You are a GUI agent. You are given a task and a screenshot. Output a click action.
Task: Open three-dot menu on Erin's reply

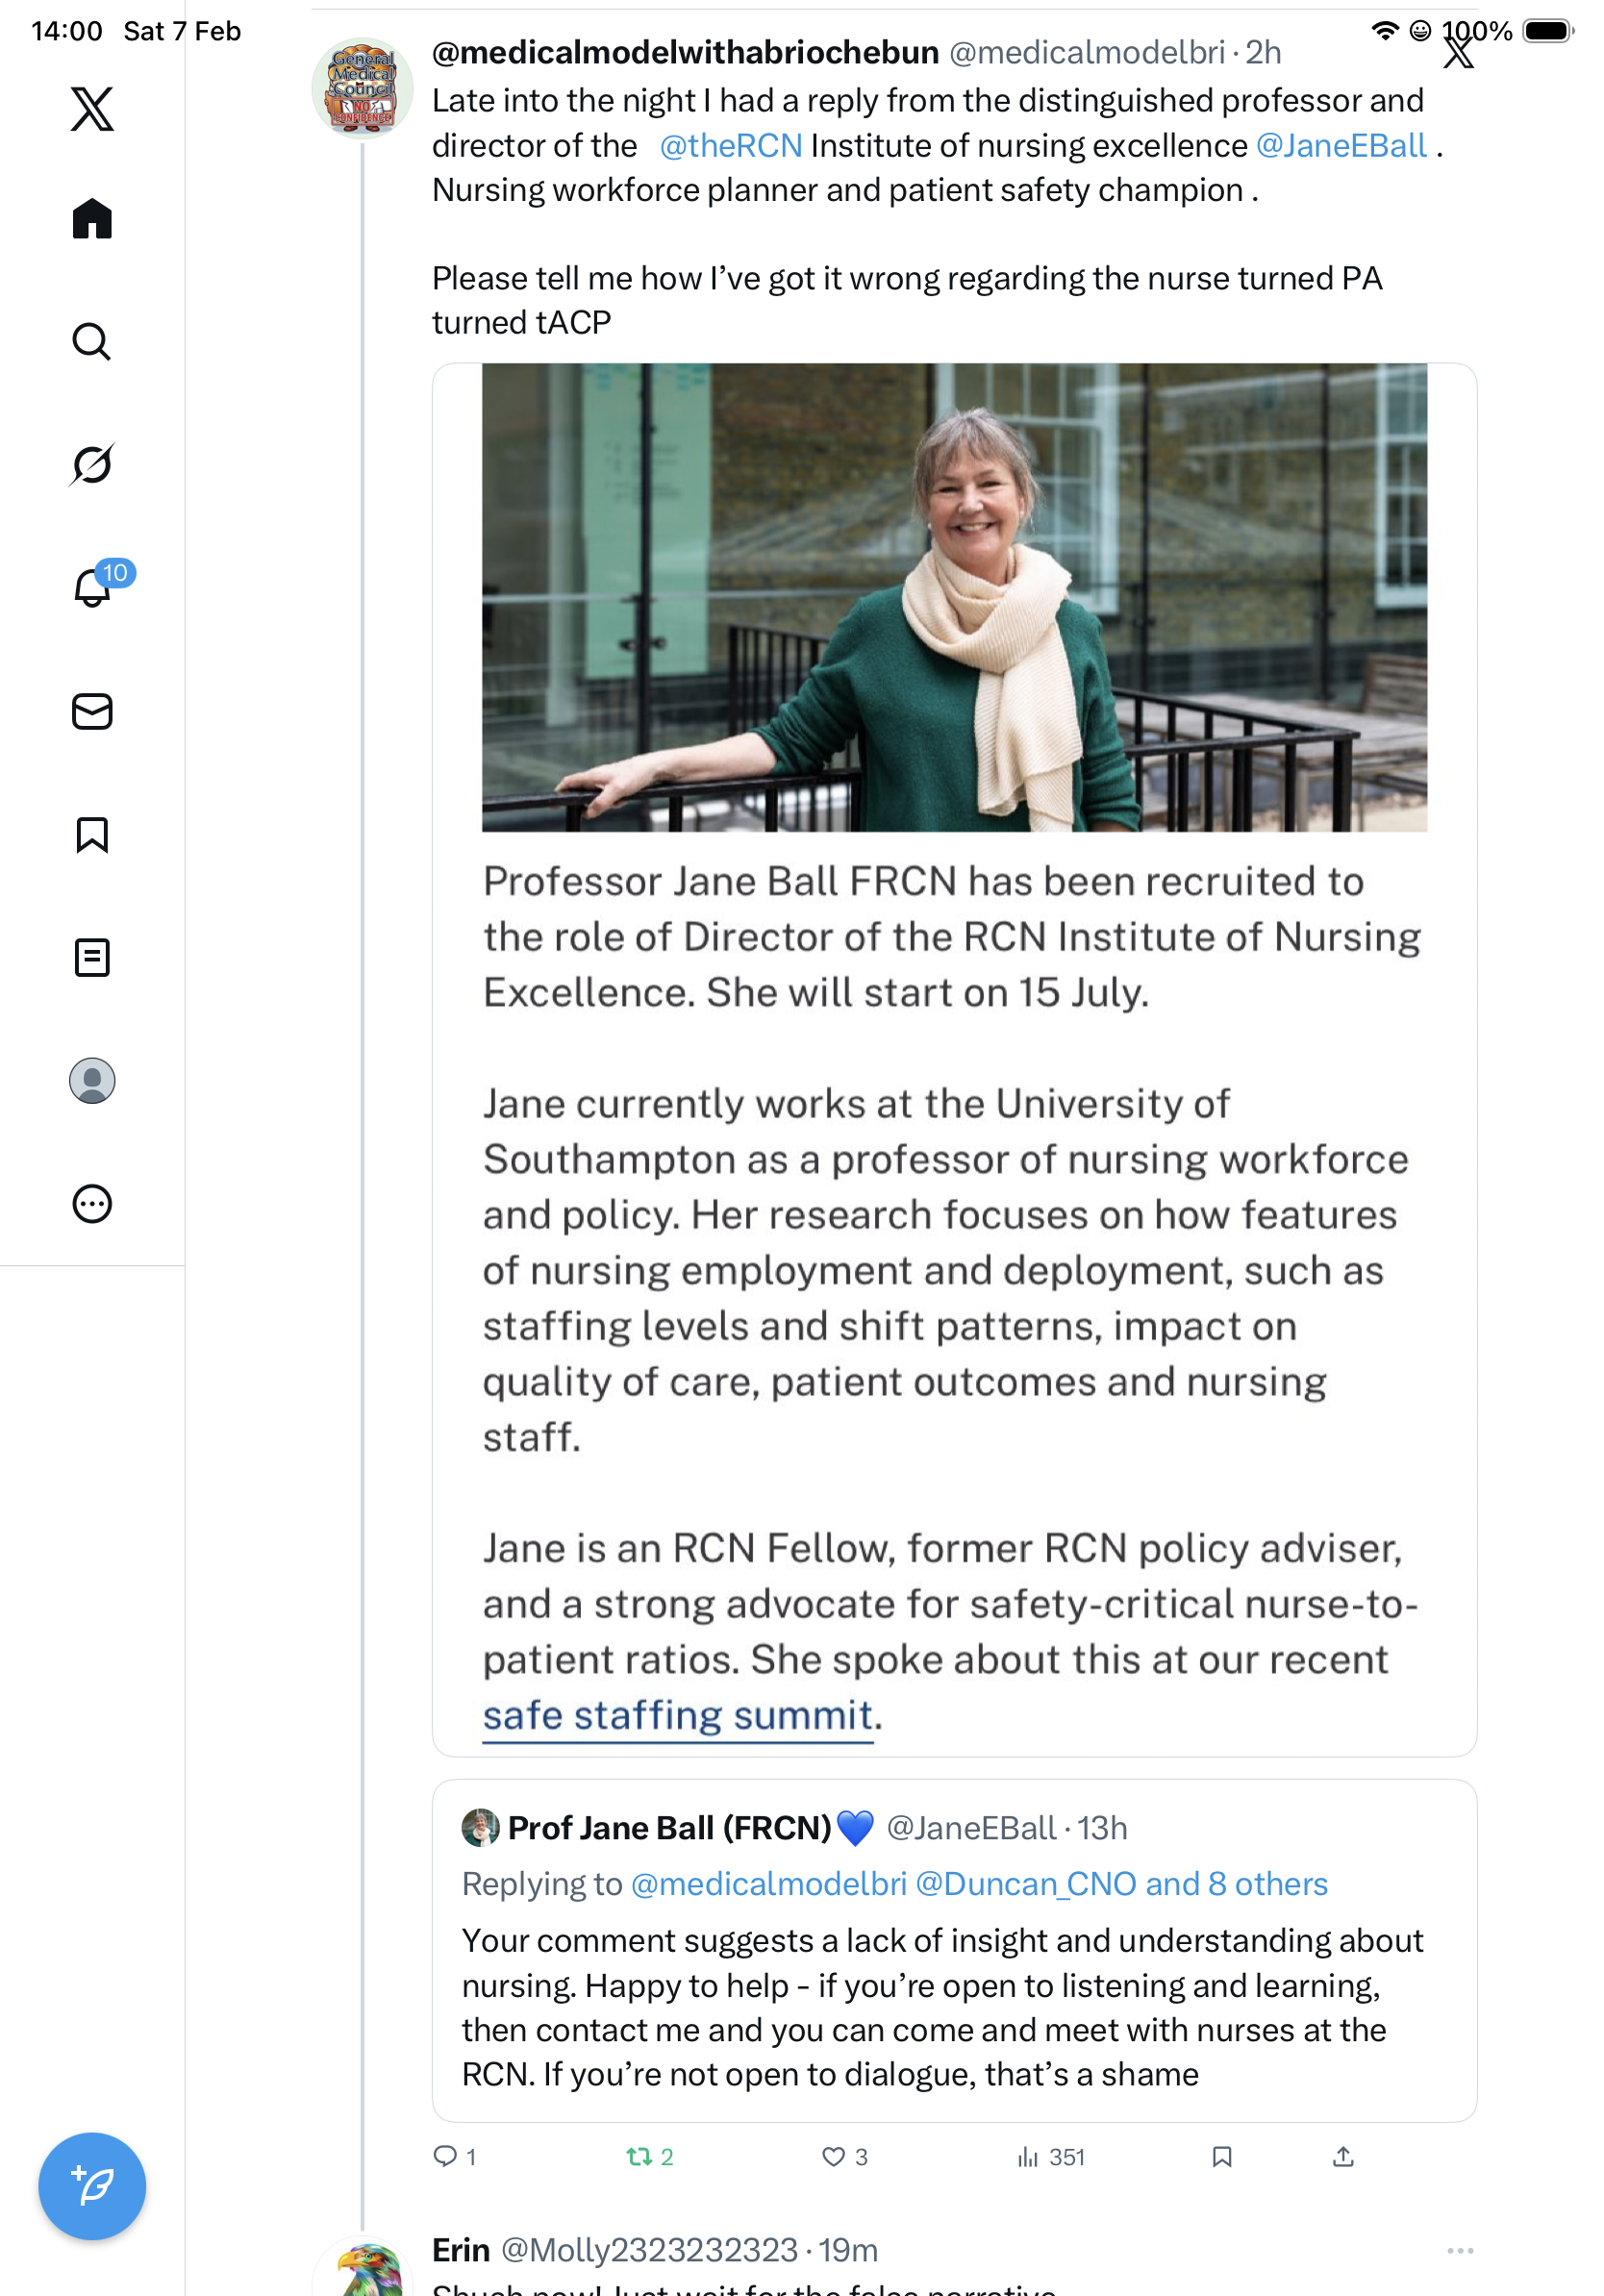coord(1460,2251)
